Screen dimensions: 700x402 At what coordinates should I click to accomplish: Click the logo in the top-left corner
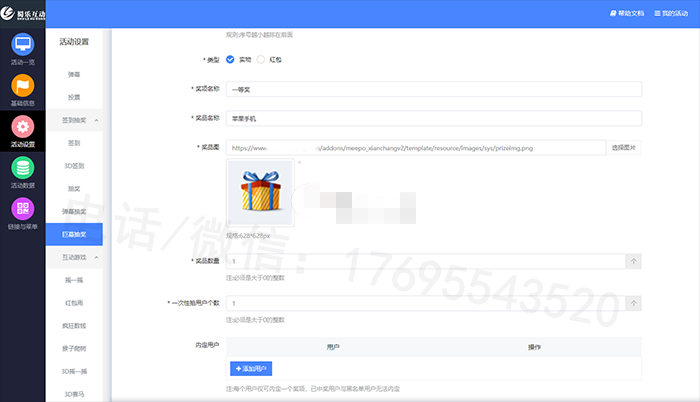coord(23,13)
